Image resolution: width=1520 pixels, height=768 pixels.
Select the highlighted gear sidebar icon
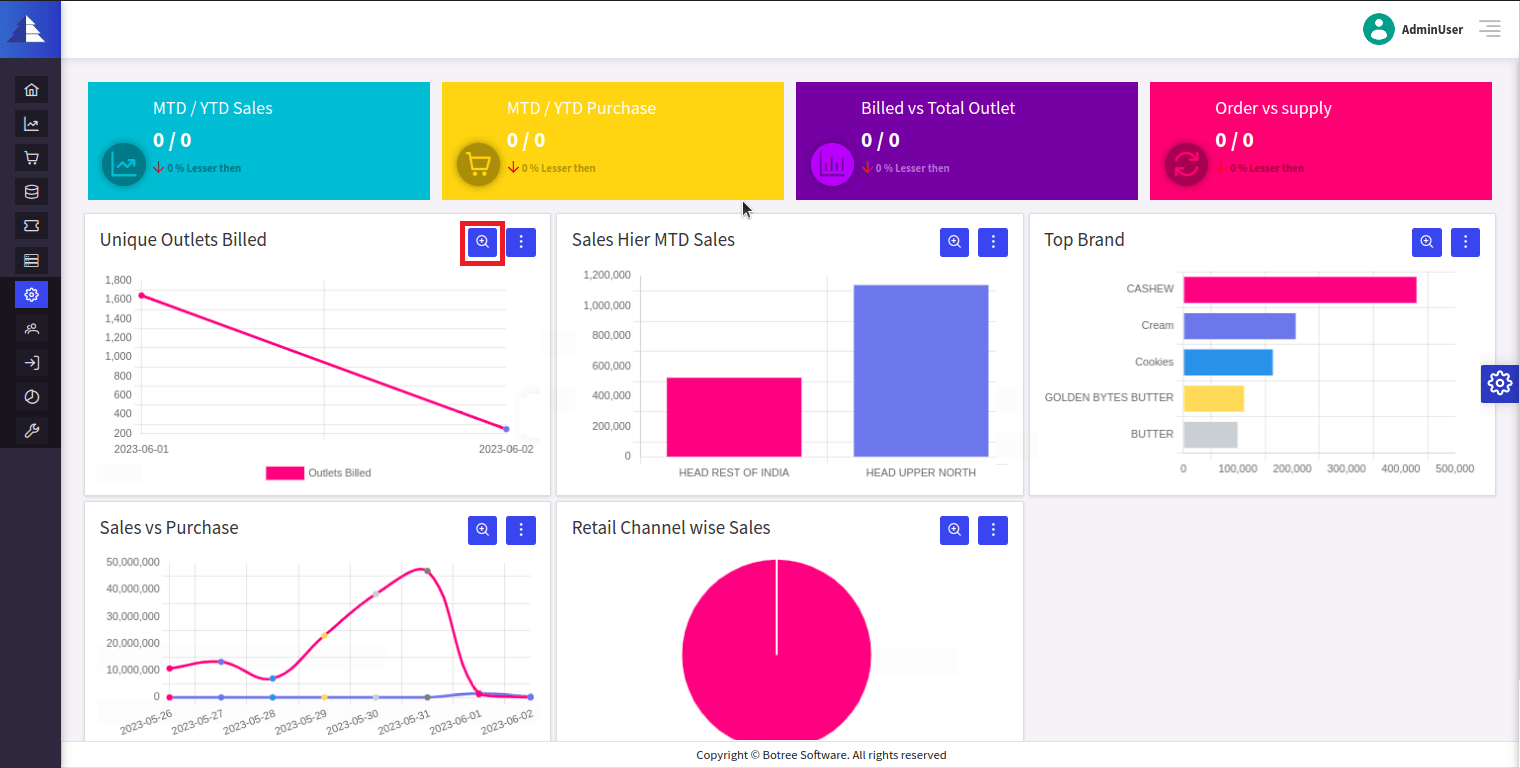pyautogui.click(x=32, y=295)
